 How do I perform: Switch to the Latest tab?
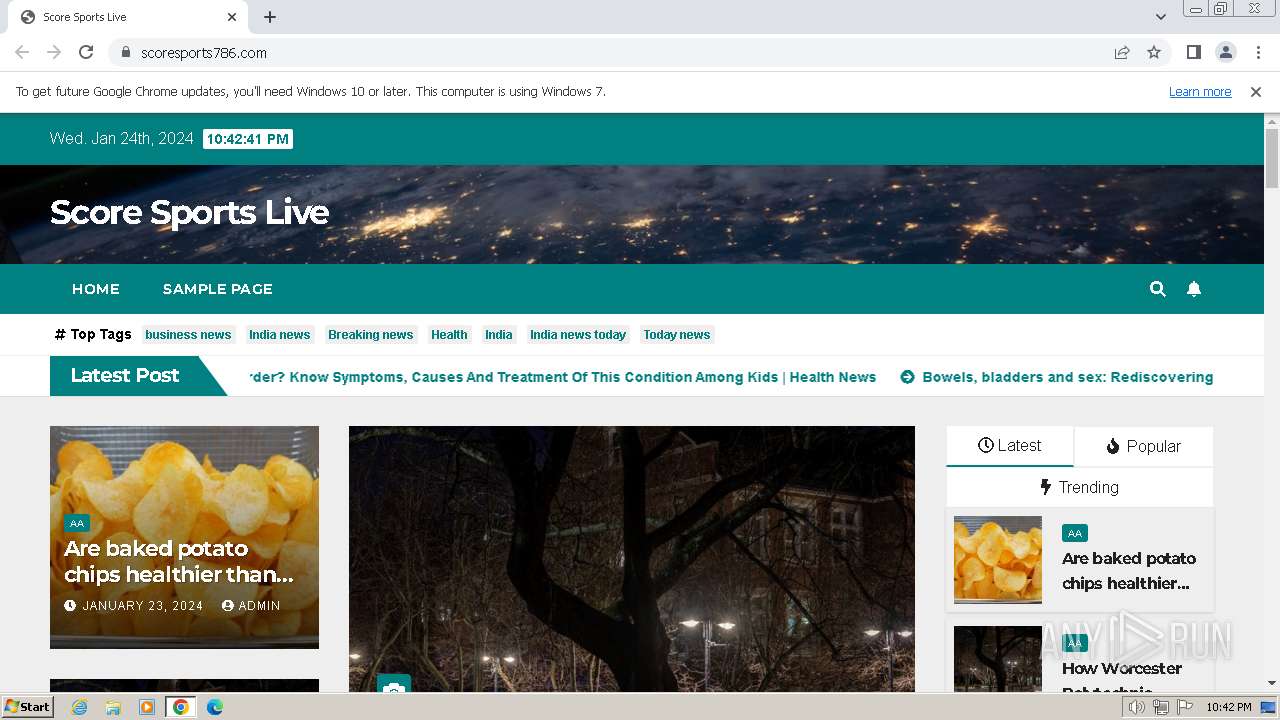tap(1010, 446)
